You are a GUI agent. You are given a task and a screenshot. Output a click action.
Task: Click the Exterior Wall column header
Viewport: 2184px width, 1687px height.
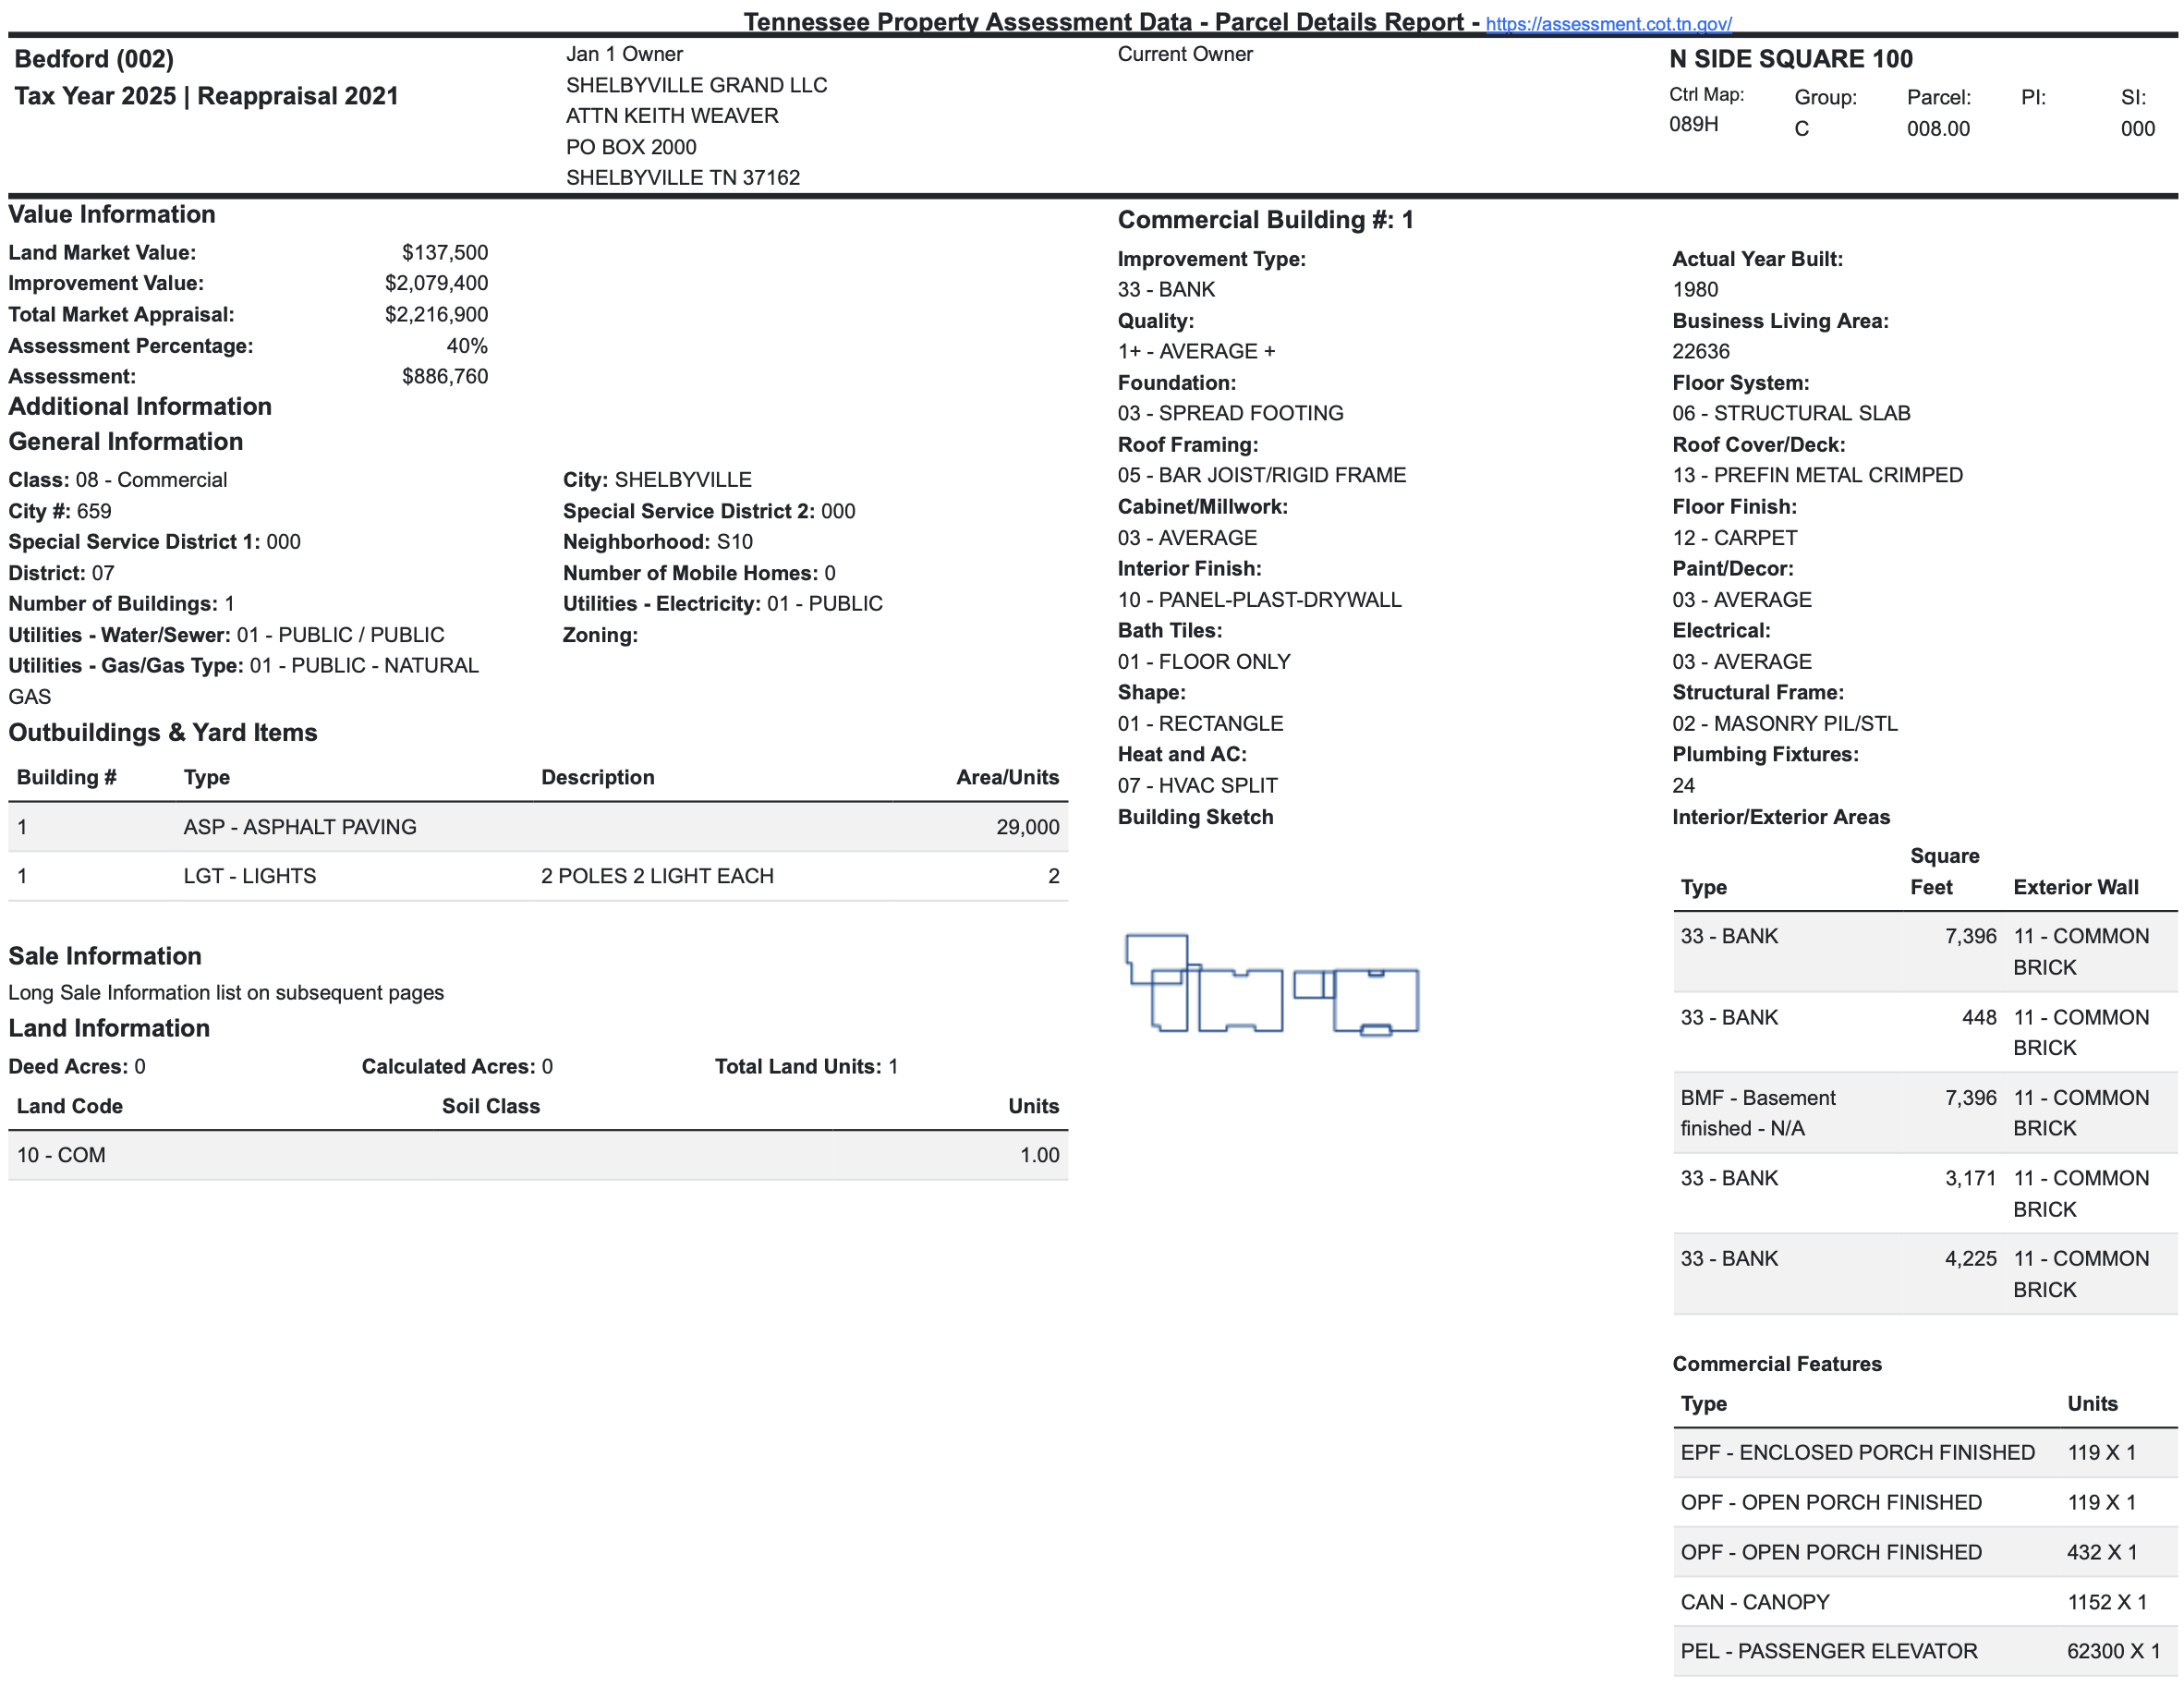2075,887
